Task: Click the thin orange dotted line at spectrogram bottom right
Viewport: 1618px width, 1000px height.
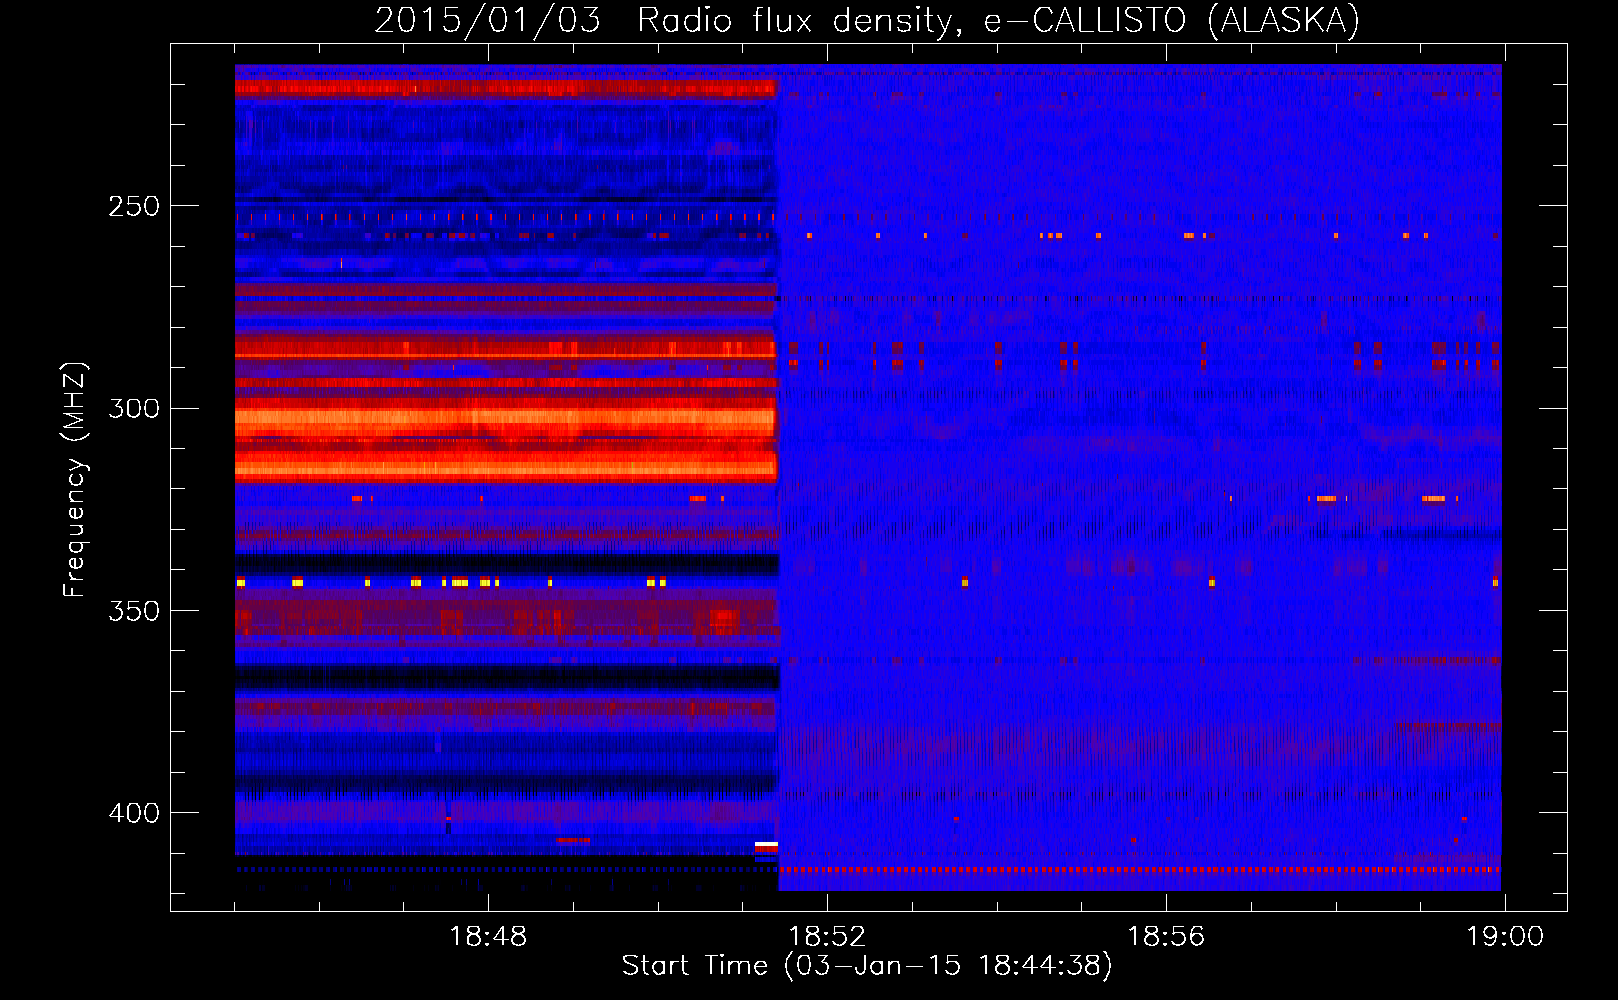Action: 1140,870
